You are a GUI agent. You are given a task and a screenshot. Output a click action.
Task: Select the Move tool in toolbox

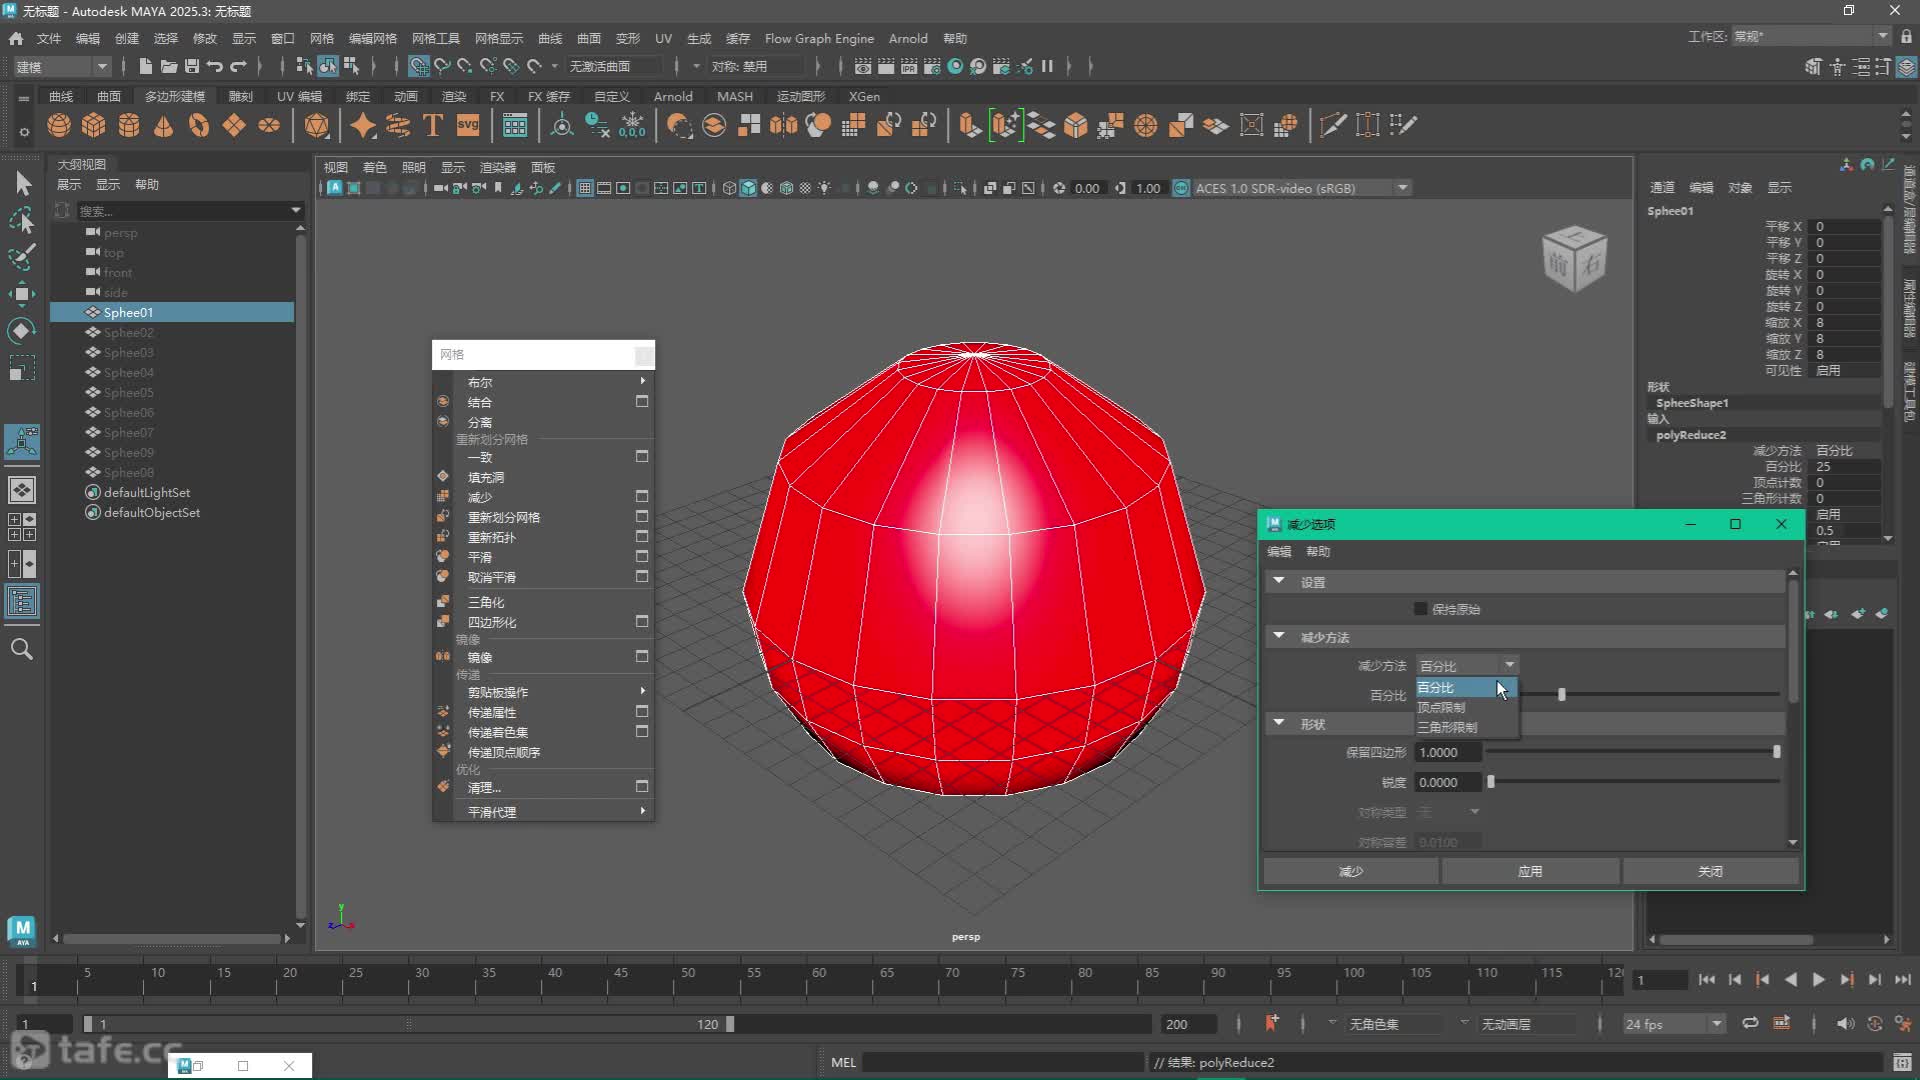22,293
